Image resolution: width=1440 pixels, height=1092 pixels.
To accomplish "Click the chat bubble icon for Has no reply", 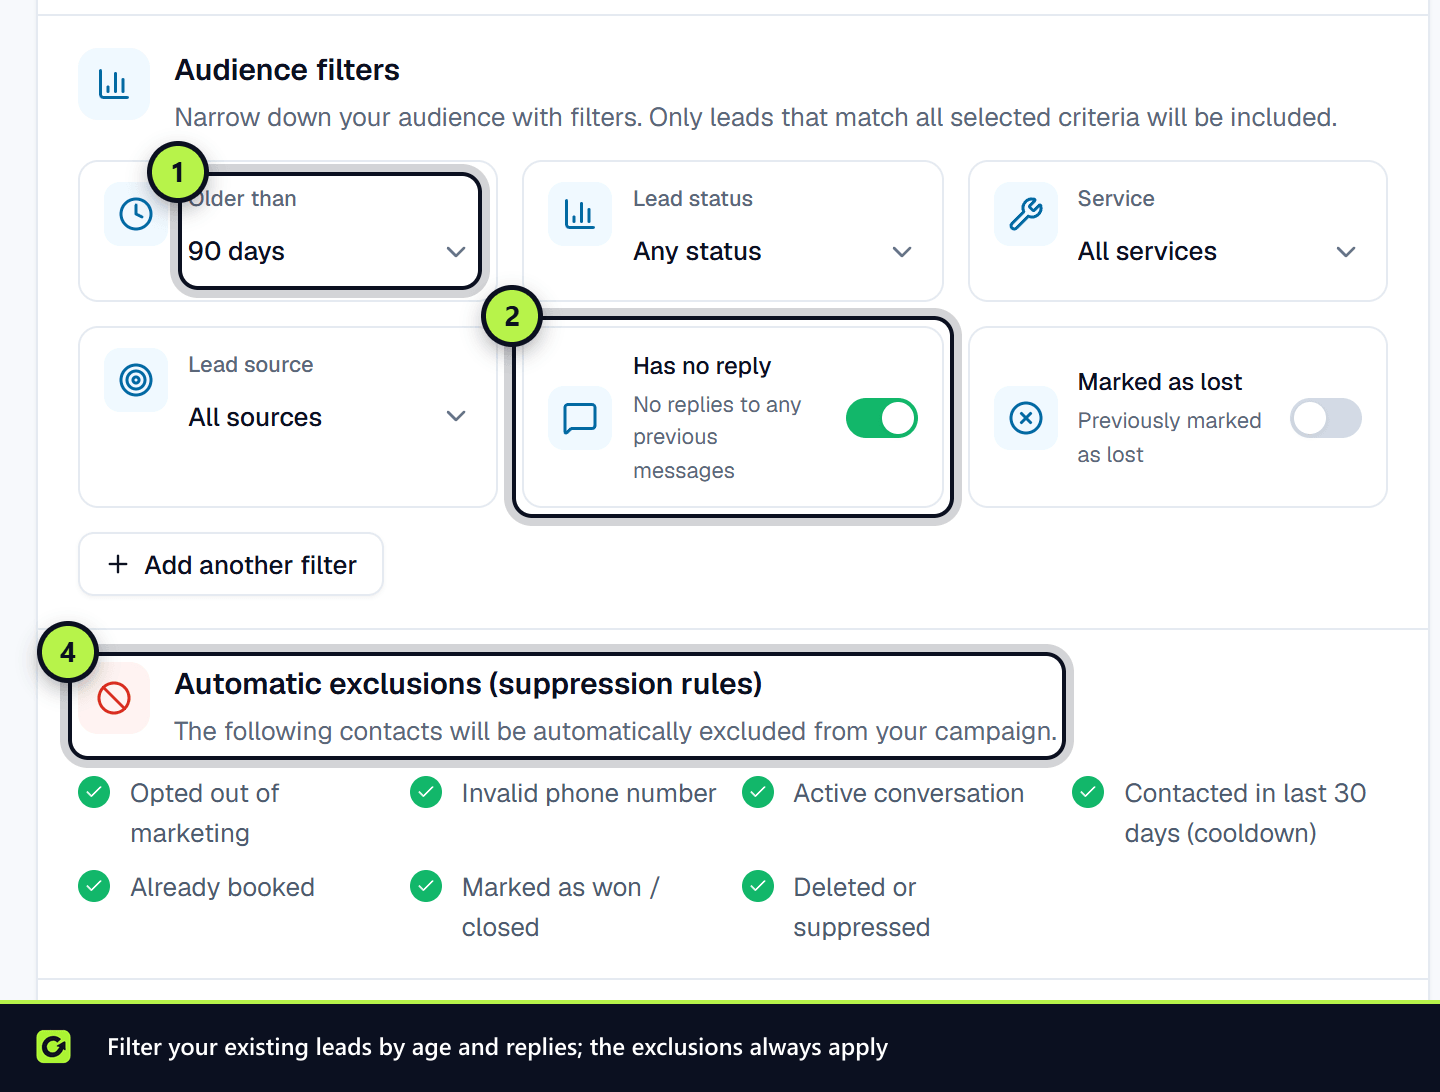I will coord(580,418).
